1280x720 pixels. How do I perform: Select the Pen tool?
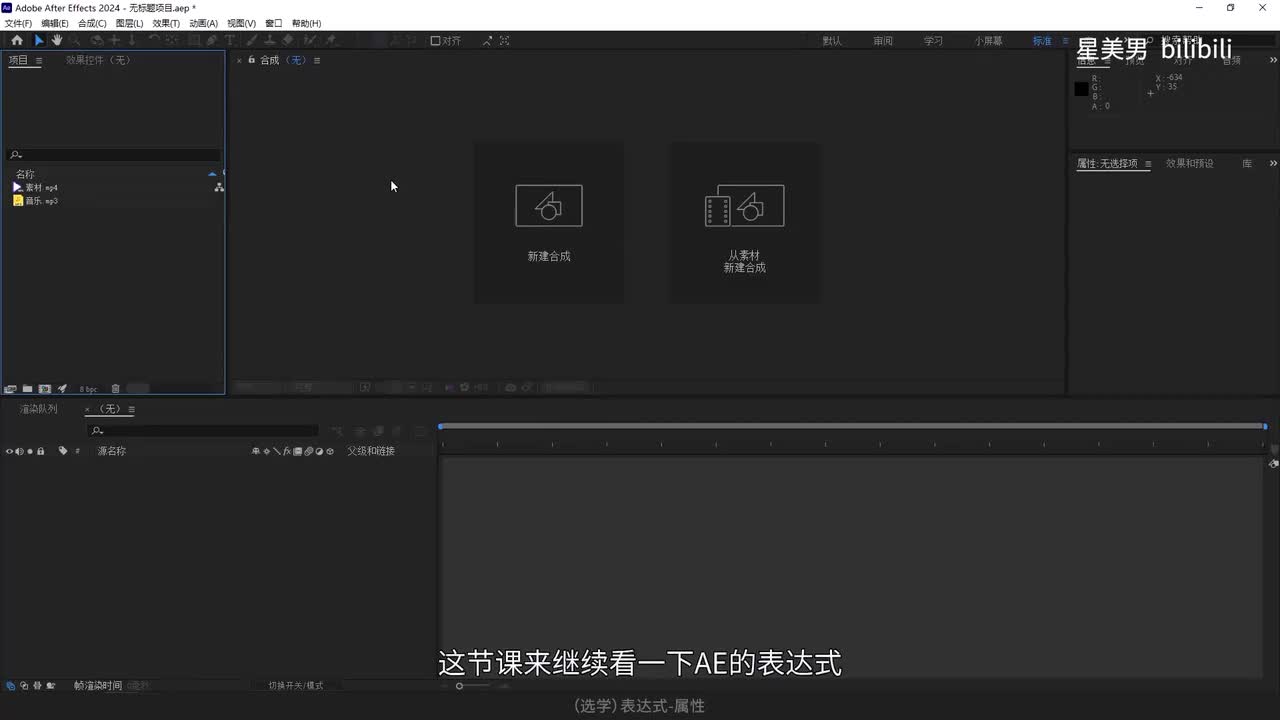pyautogui.click(x=211, y=40)
